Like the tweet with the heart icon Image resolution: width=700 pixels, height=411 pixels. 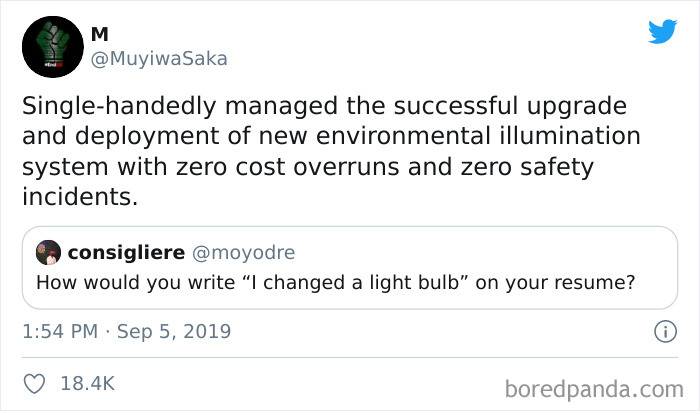35,382
